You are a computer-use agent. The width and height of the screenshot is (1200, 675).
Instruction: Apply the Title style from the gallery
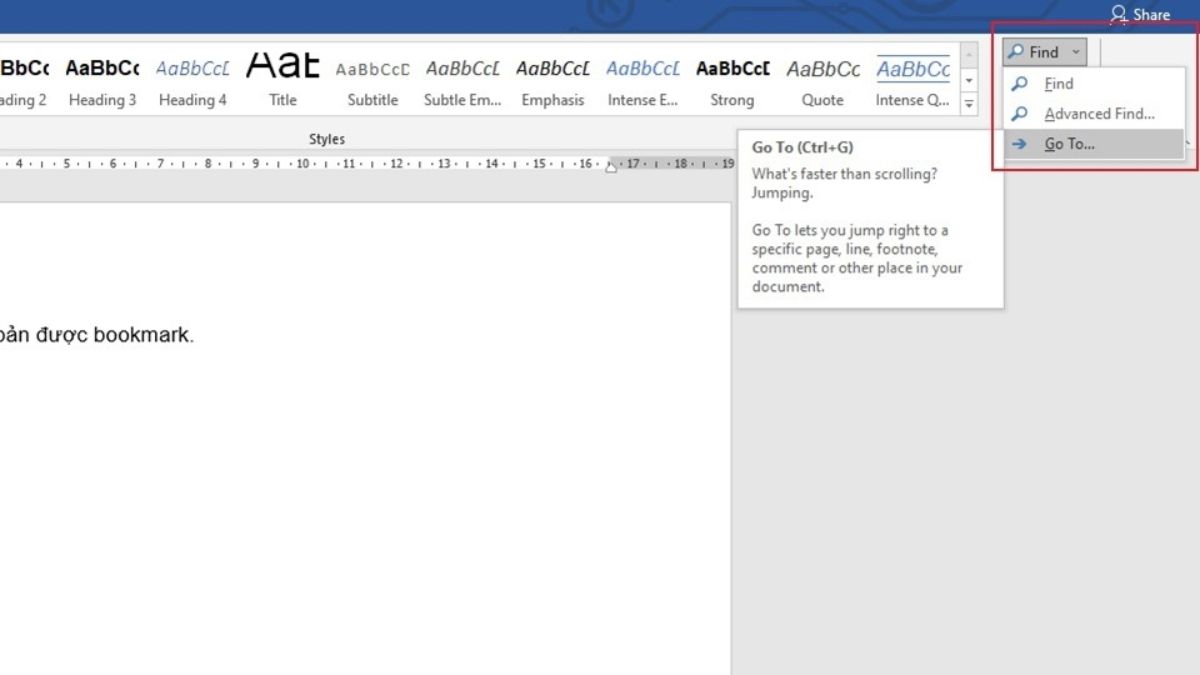pyautogui.click(x=283, y=82)
